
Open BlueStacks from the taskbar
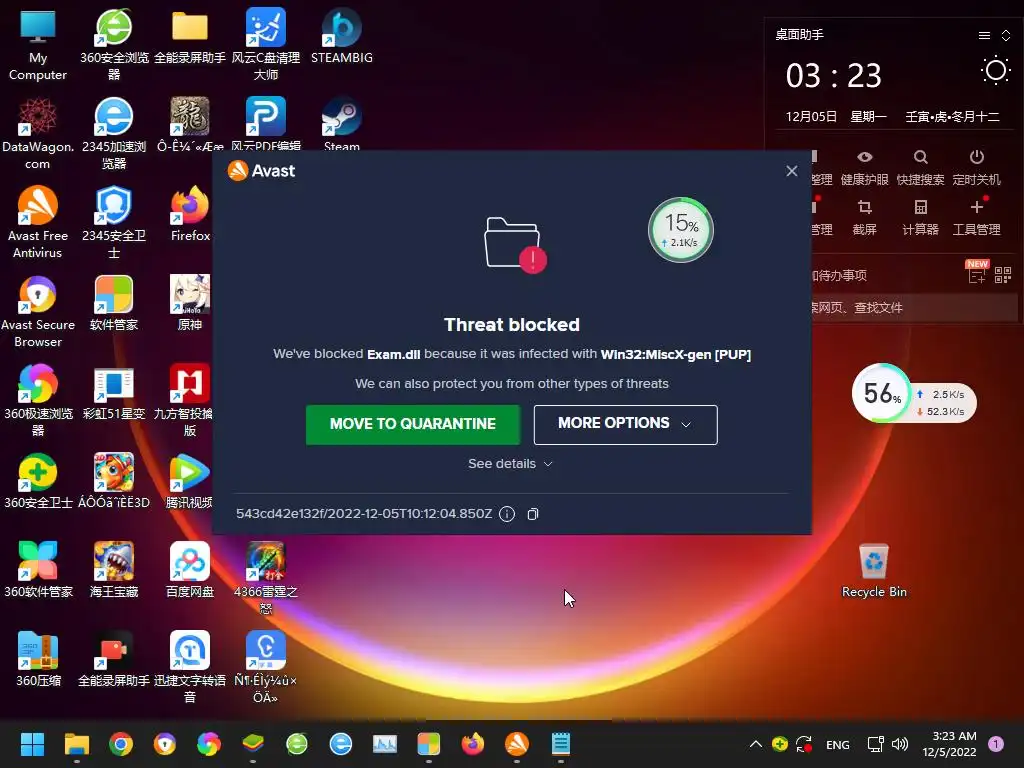pos(253,744)
